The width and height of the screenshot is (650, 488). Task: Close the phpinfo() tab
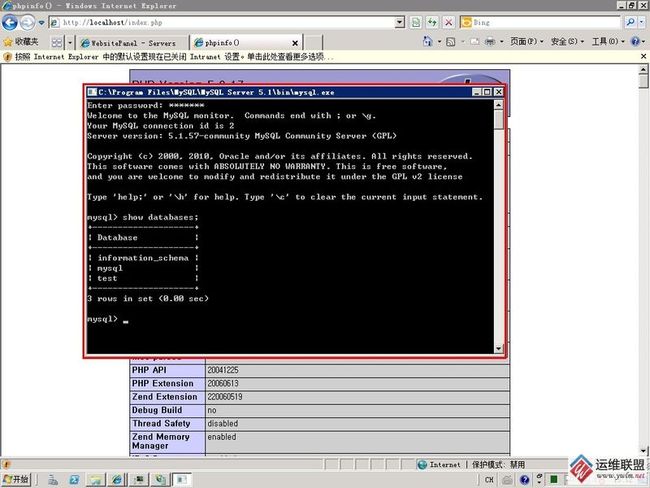(295, 43)
